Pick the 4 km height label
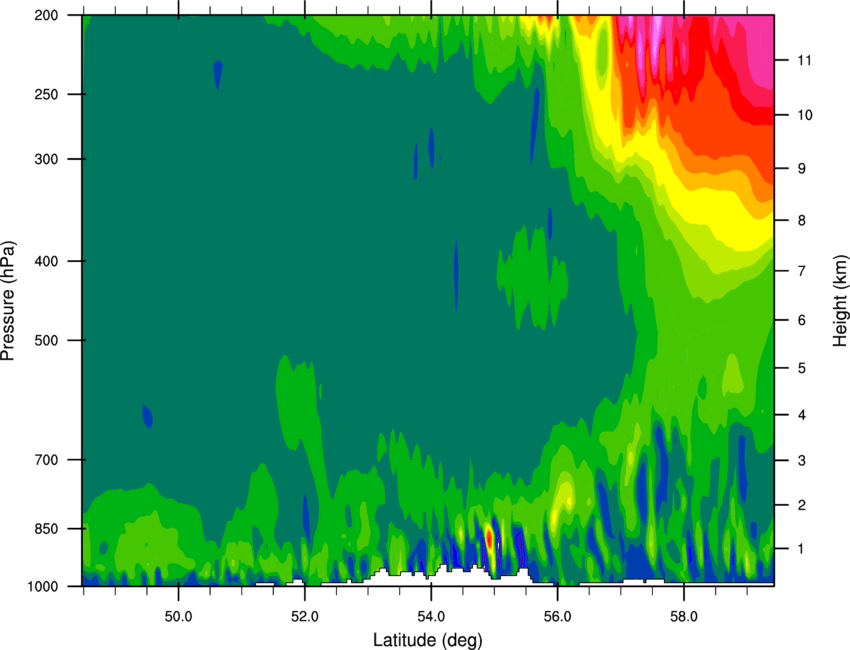This screenshot has width=850, height=650. tap(802, 415)
